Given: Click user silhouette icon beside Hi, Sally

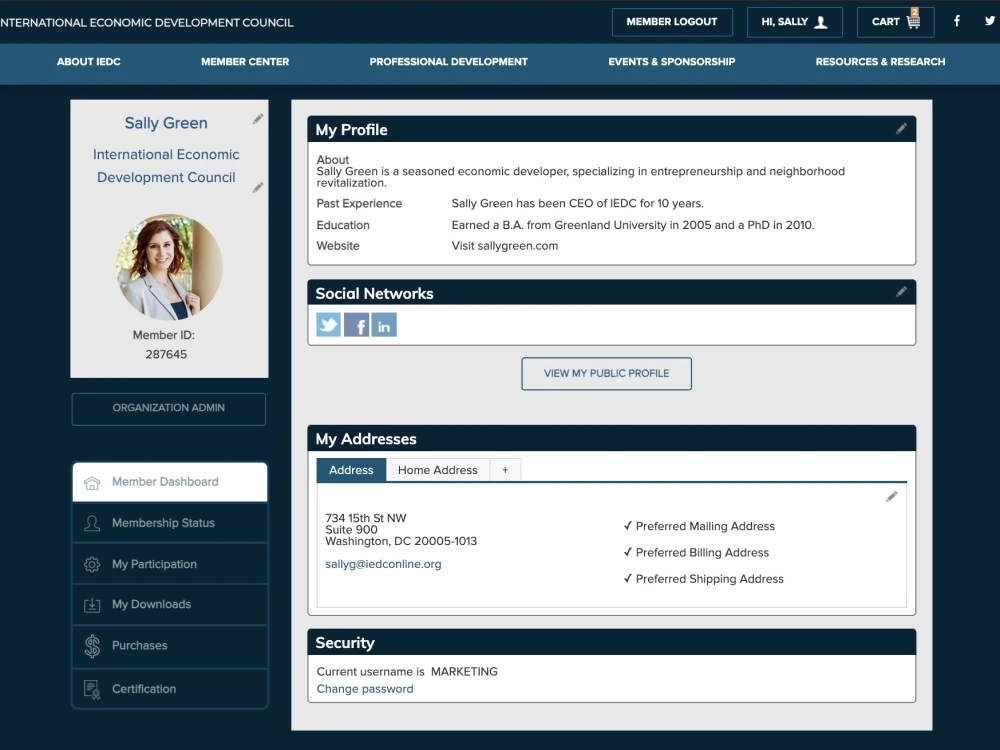Looking at the screenshot, I should (821, 22).
